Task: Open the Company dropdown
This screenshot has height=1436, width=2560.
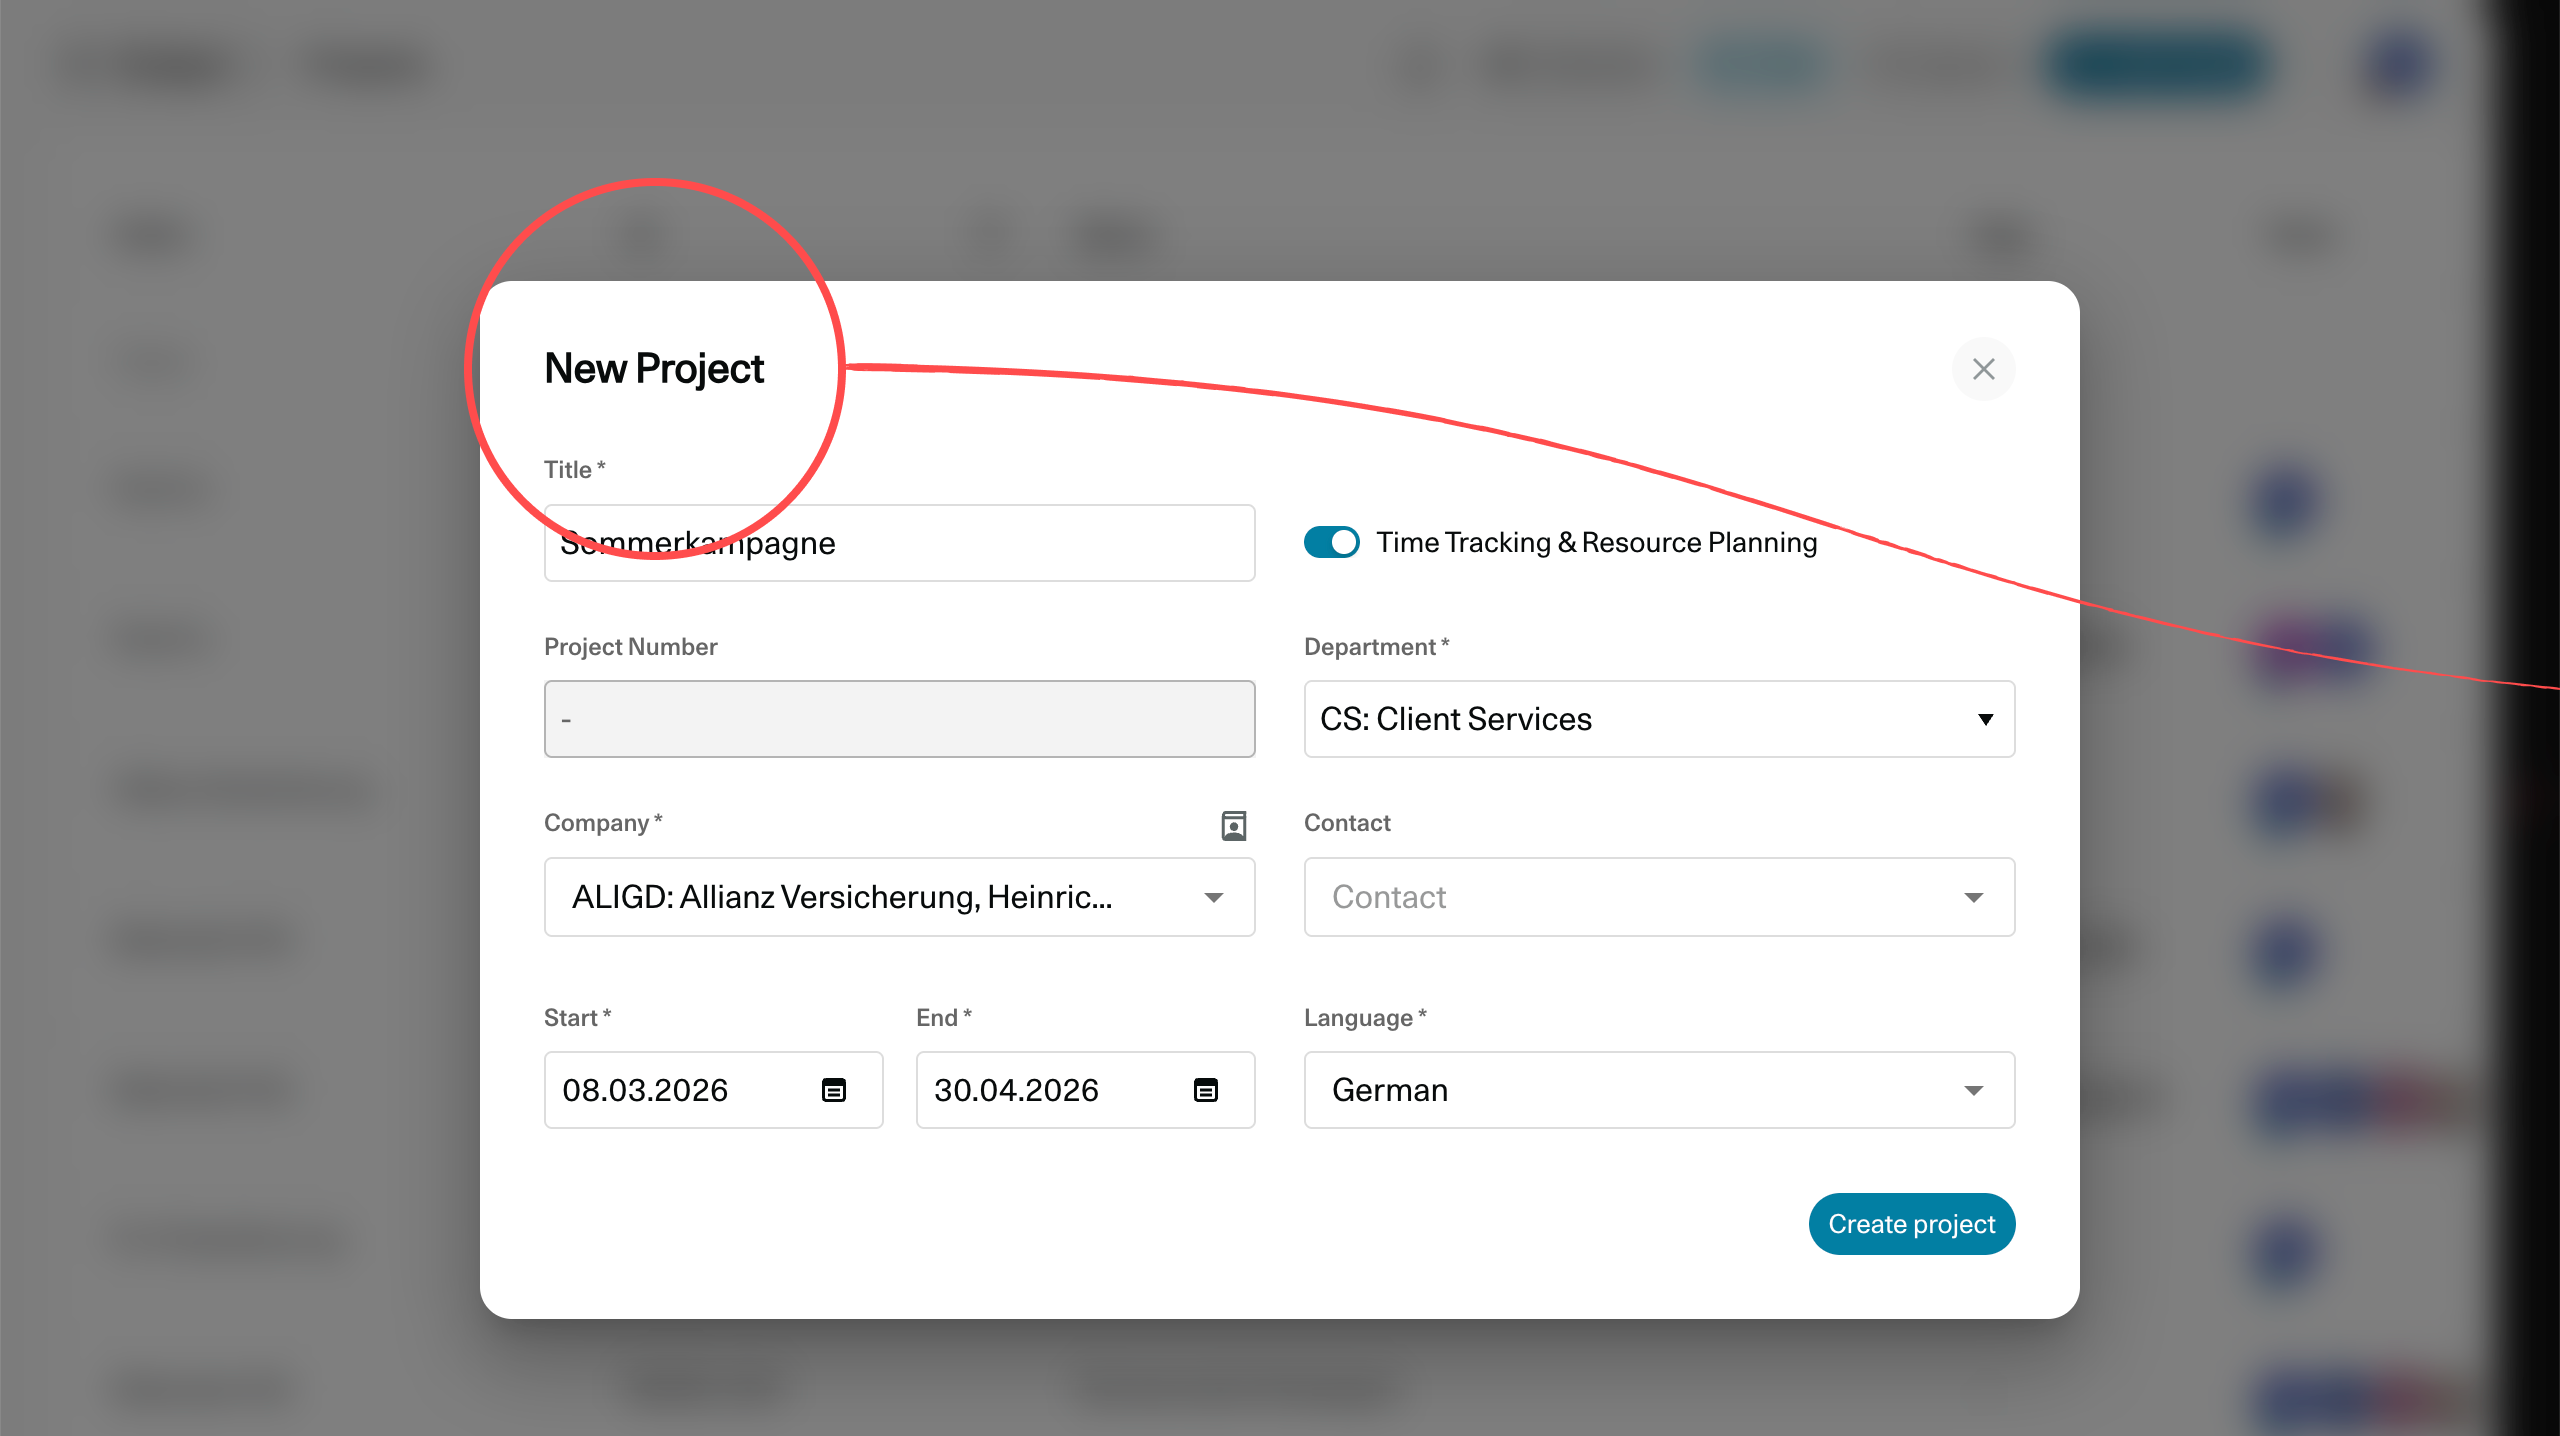Action: [1213, 897]
